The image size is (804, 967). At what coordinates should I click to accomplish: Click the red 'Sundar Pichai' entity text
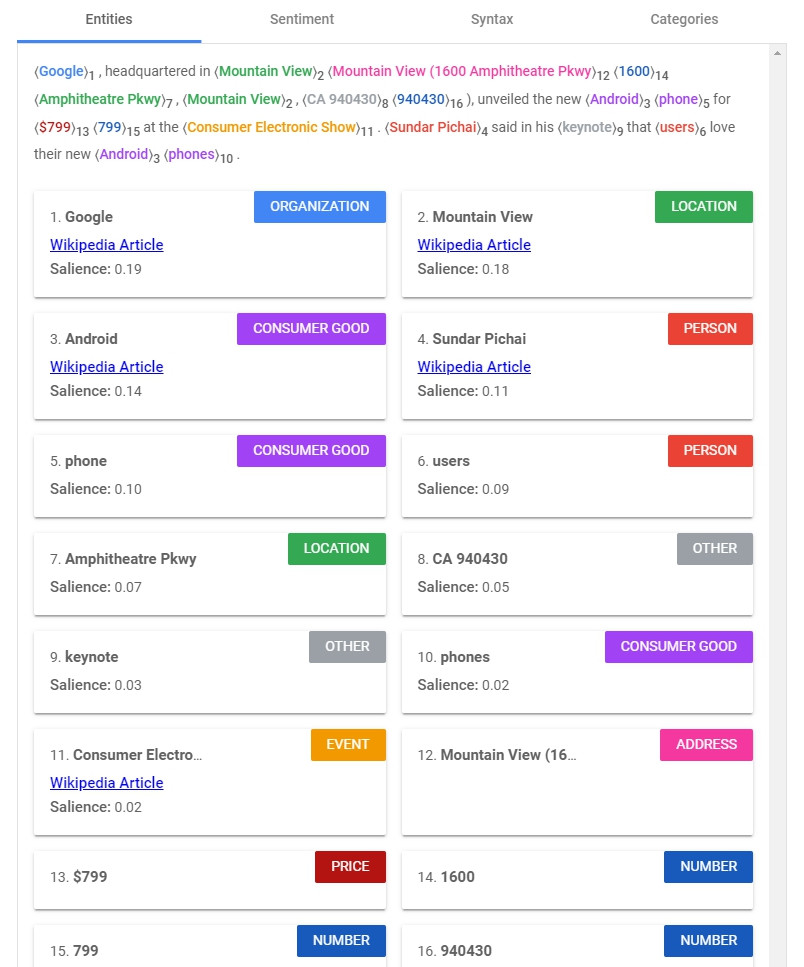[x=433, y=128]
